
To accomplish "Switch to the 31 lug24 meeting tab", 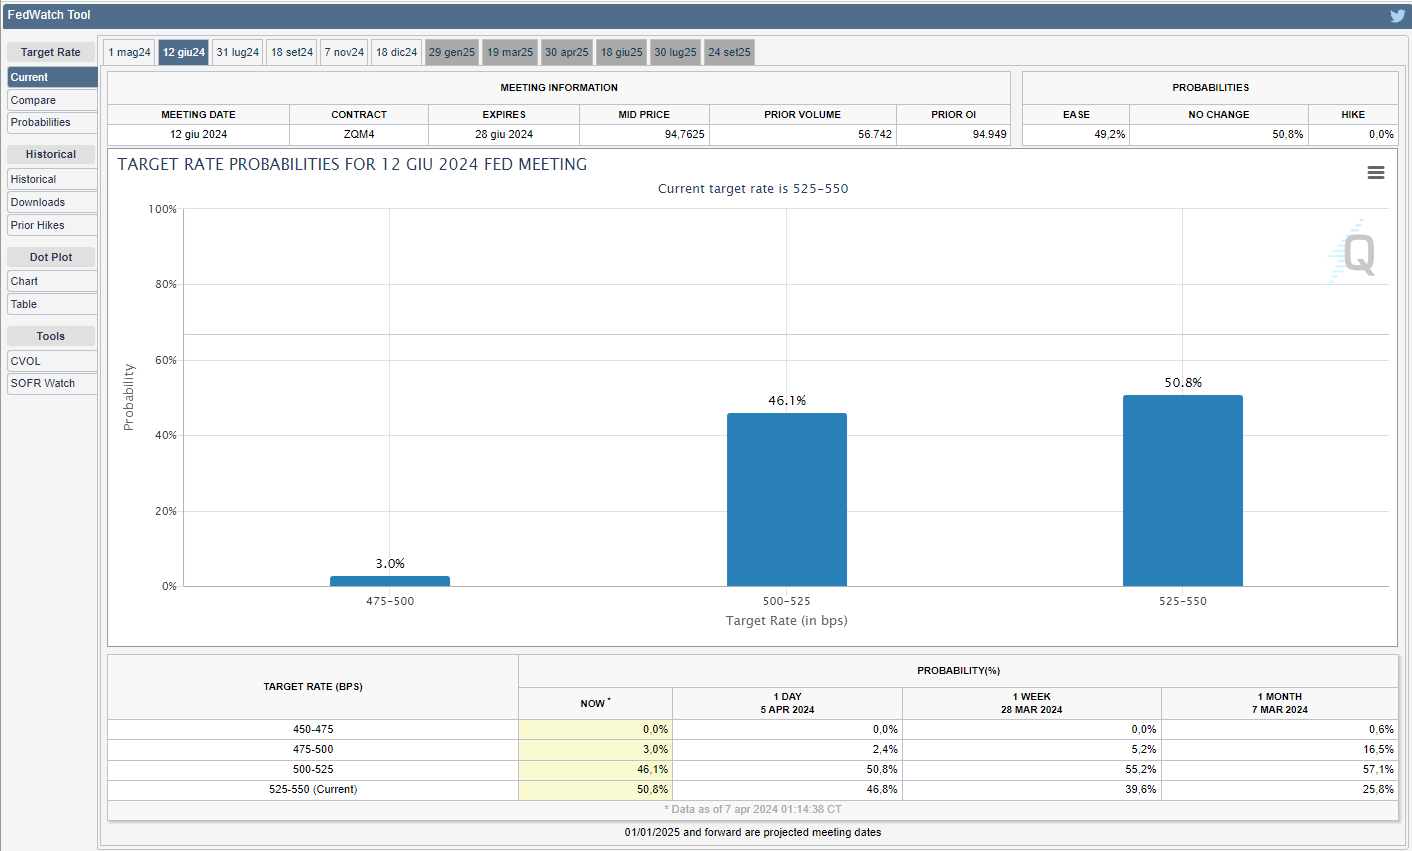I will coord(238,52).
